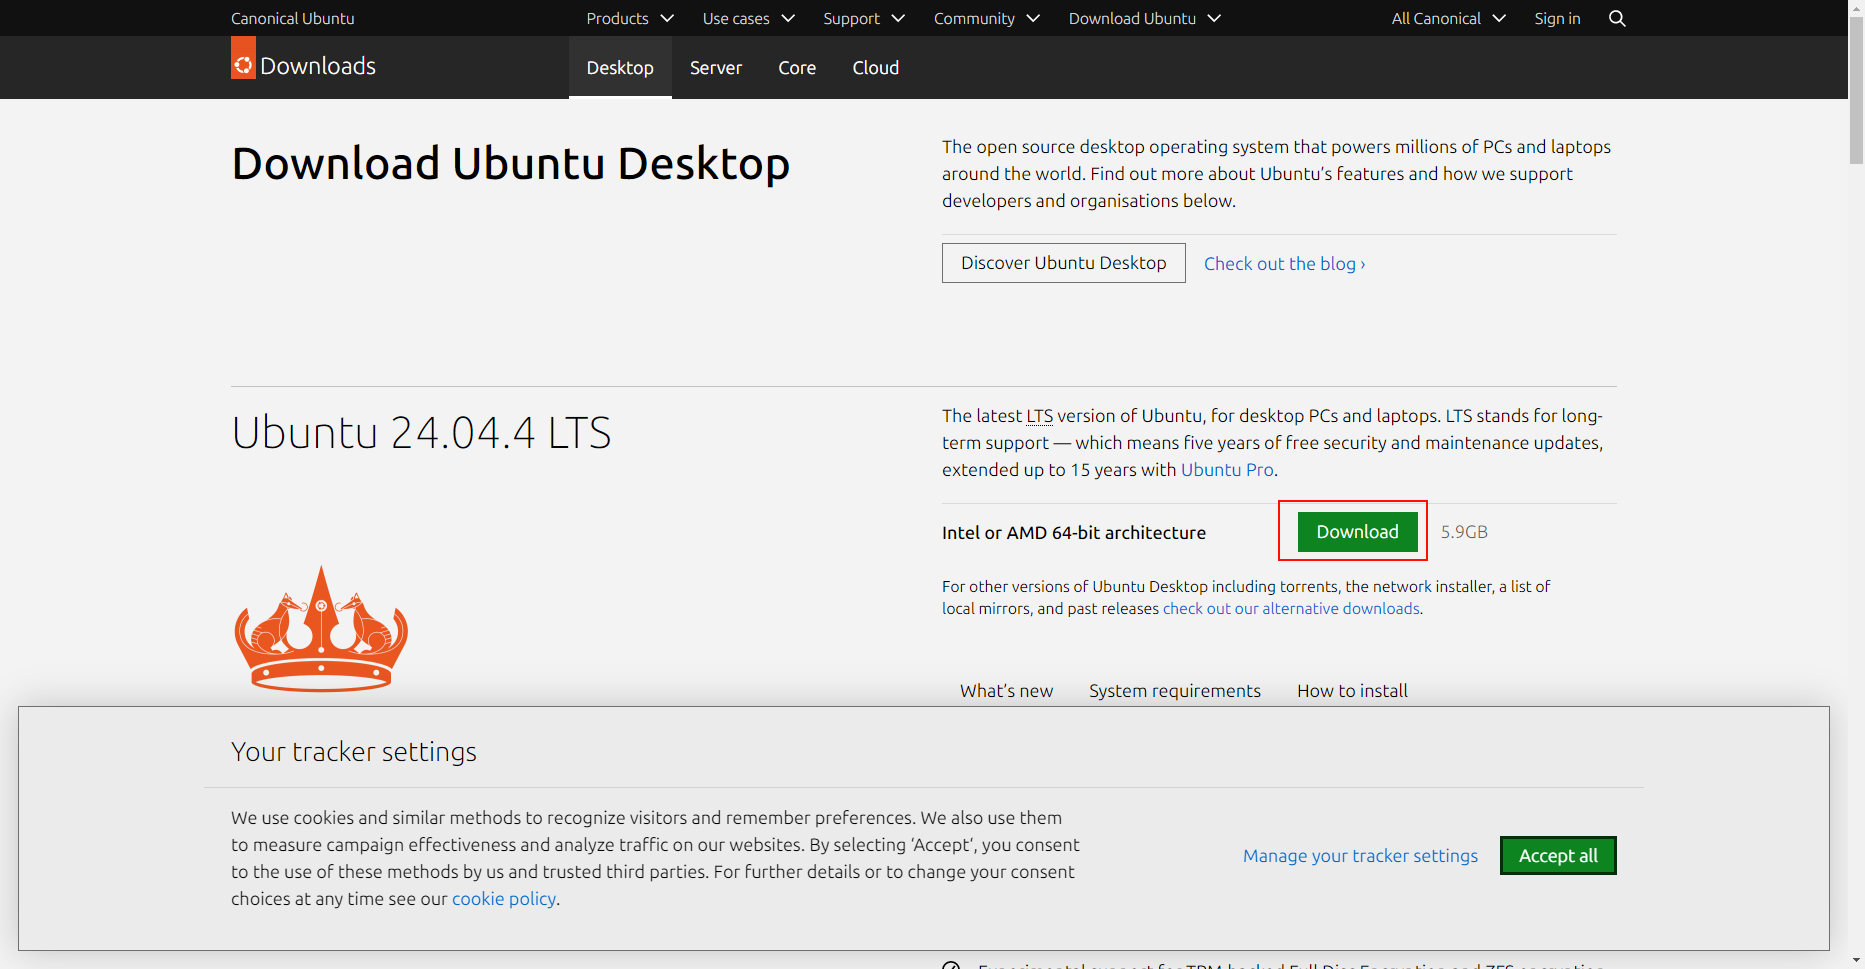Viewport: 1865px width, 969px height.
Task: Select the System requirements tab
Action: (1175, 691)
